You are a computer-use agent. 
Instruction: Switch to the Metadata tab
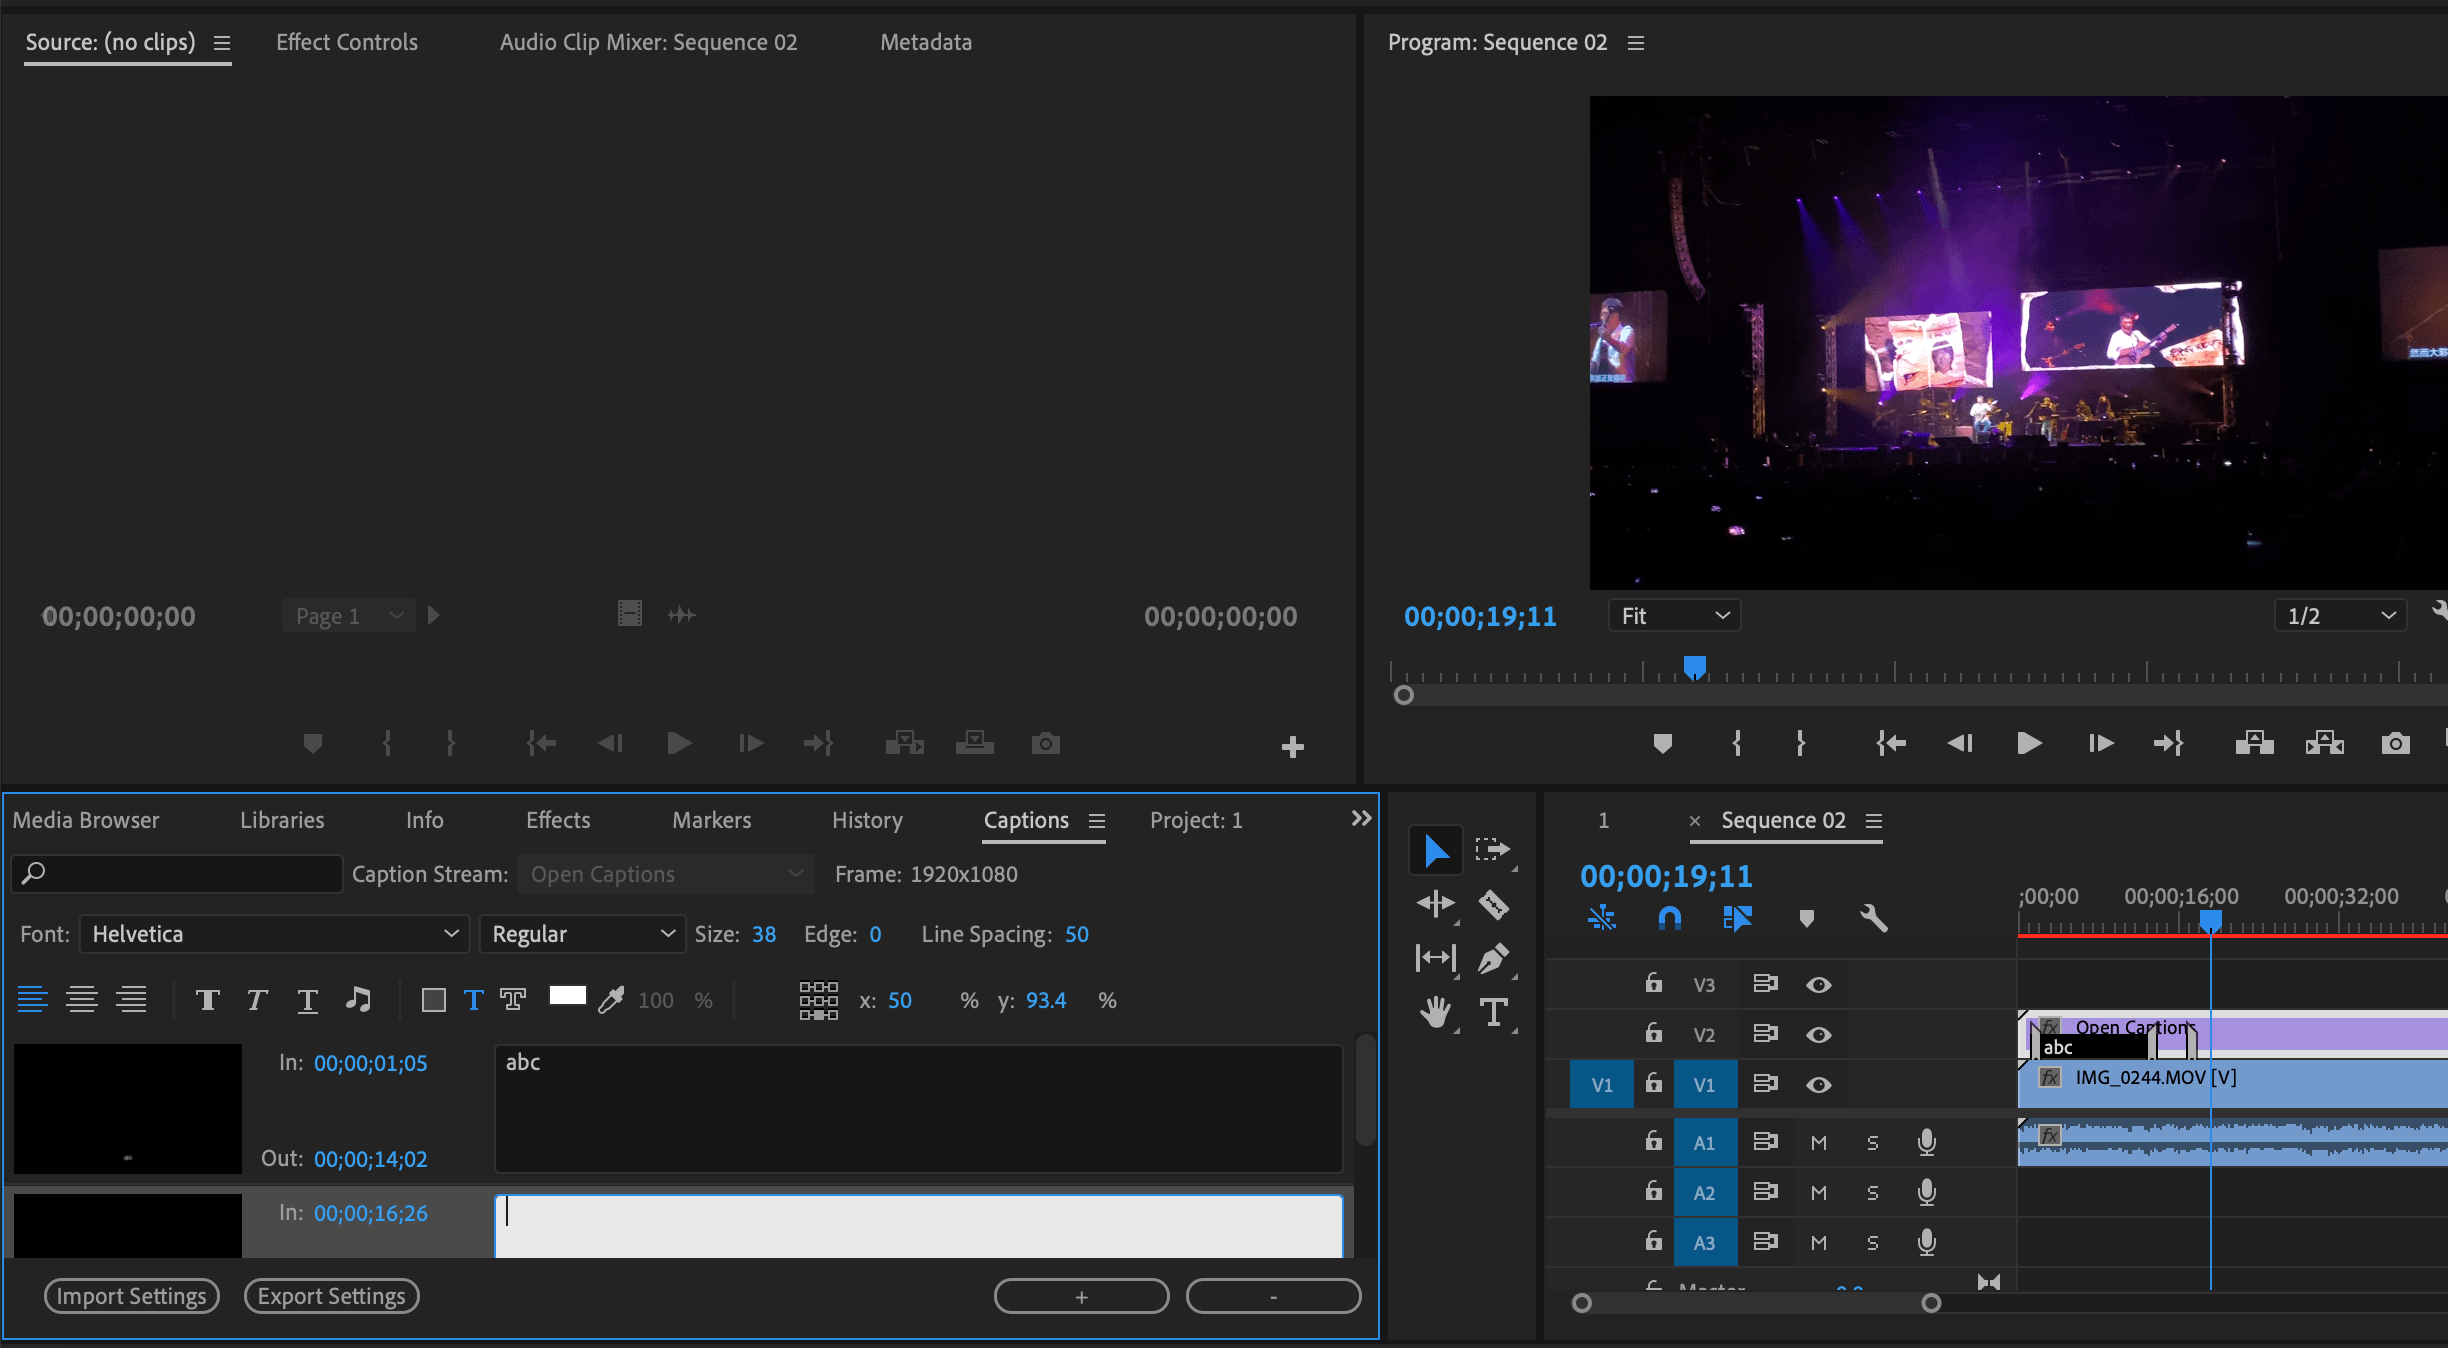[x=924, y=42]
